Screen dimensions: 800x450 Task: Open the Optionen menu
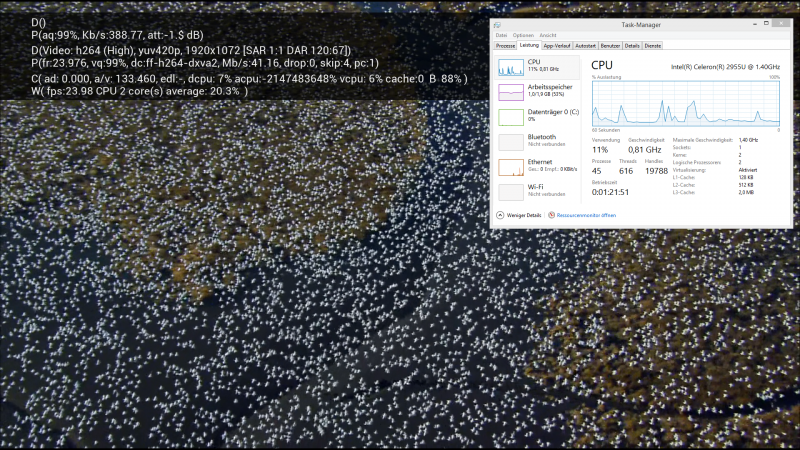coord(523,36)
